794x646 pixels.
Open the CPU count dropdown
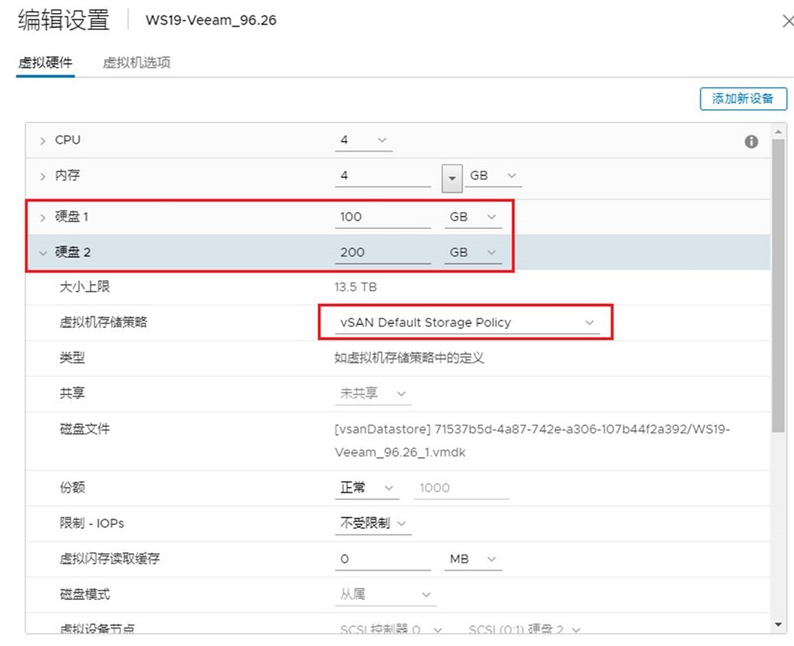tap(364, 141)
